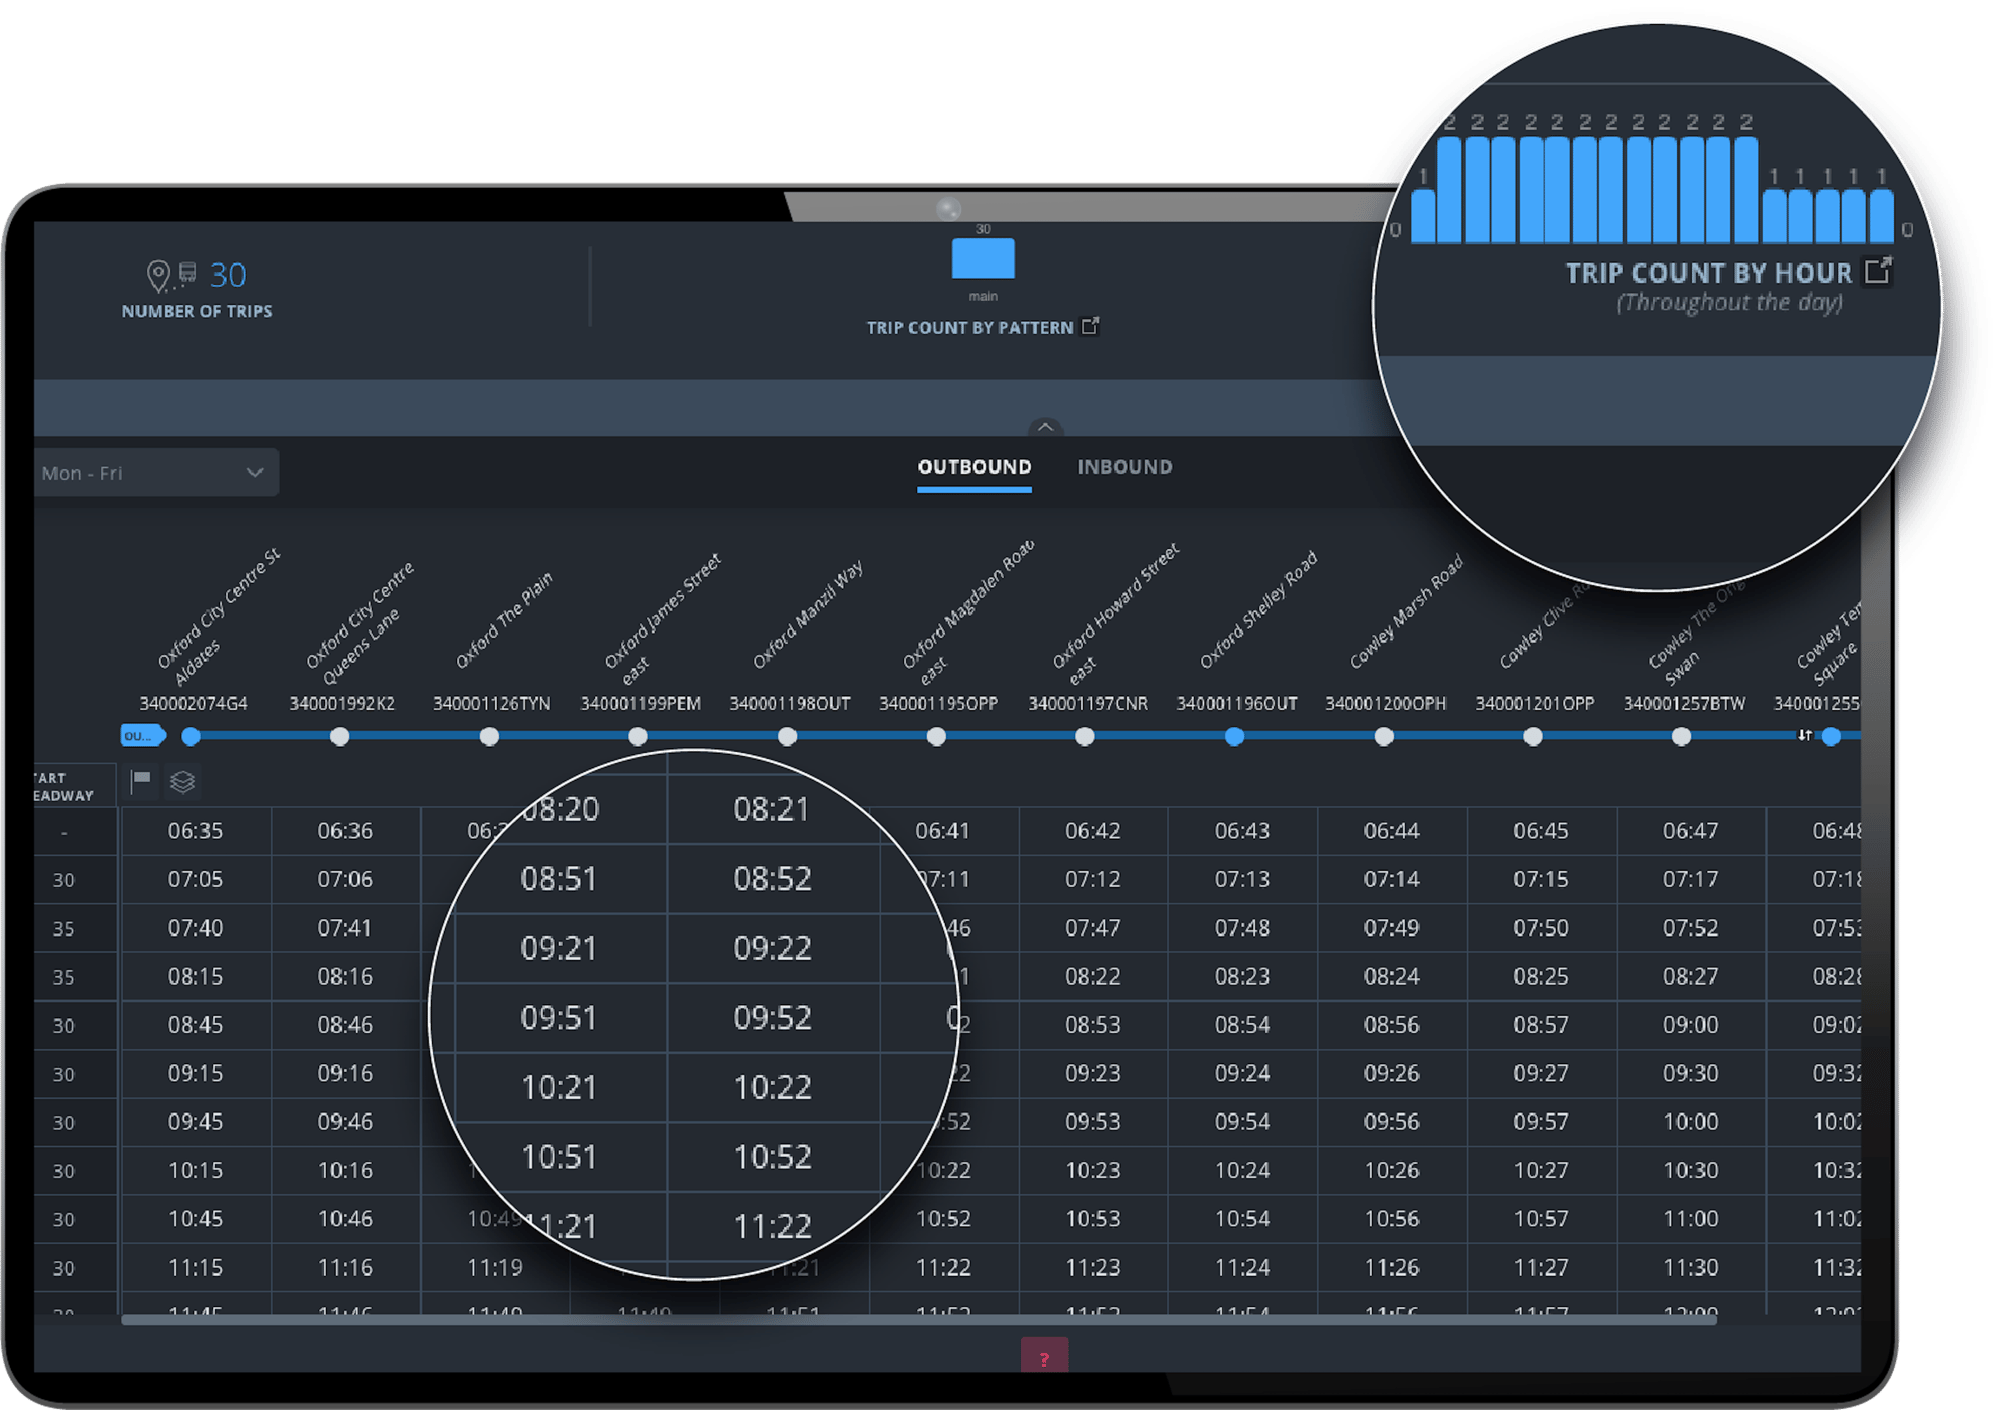Click the bus icon beside the trips count
2000x1410 pixels.
tap(187, 271)
